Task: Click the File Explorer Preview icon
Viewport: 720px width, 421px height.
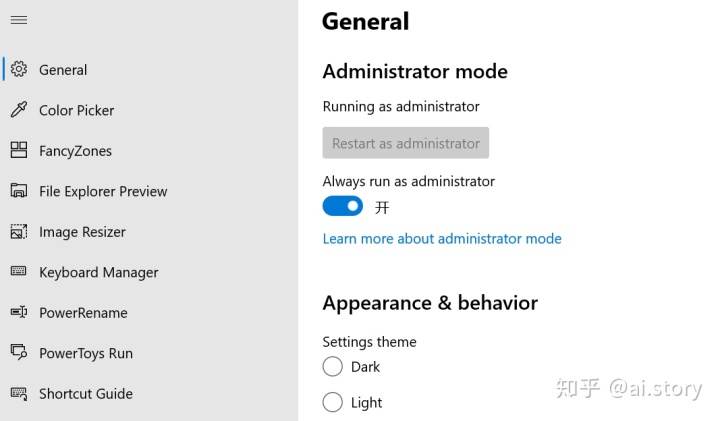Action: pos(19,191)
